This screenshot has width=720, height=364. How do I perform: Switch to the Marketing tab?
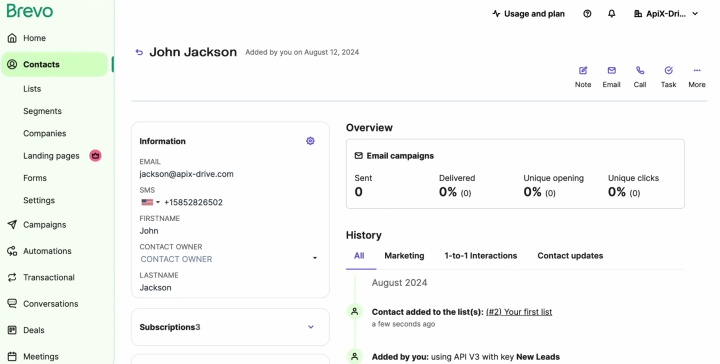pos(405,256)
